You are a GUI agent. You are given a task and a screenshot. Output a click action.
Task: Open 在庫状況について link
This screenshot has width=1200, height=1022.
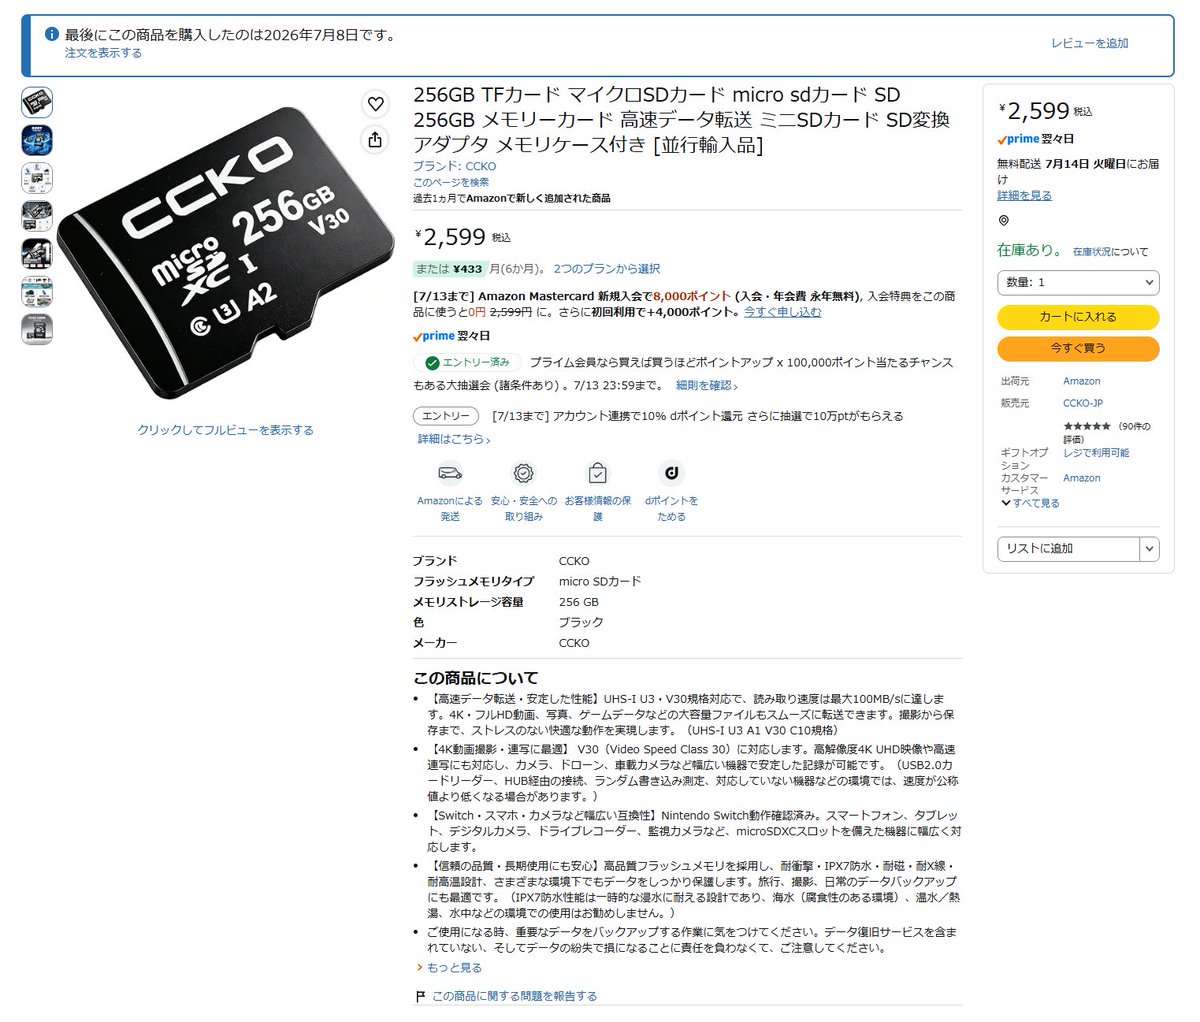coord(1110,252)
